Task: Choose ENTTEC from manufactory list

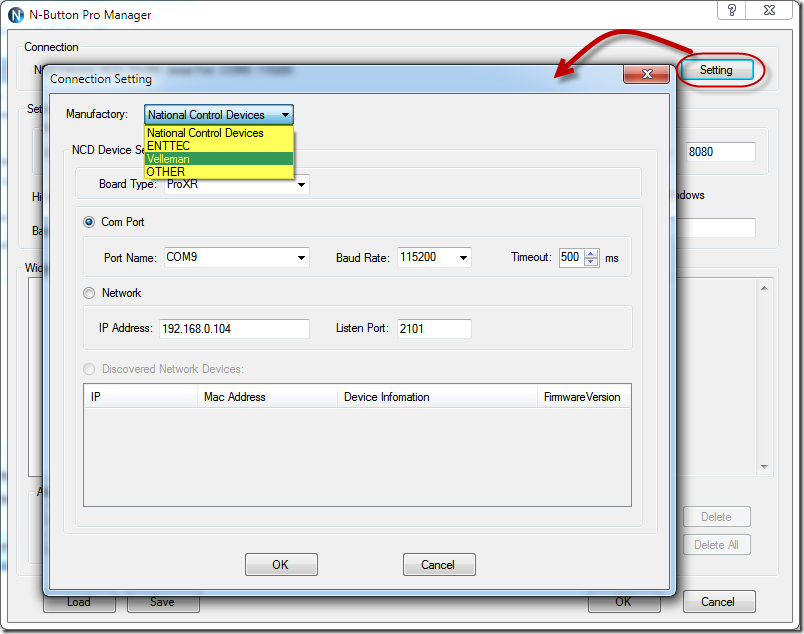Action: pyautogui.click(x=219, y=146)
